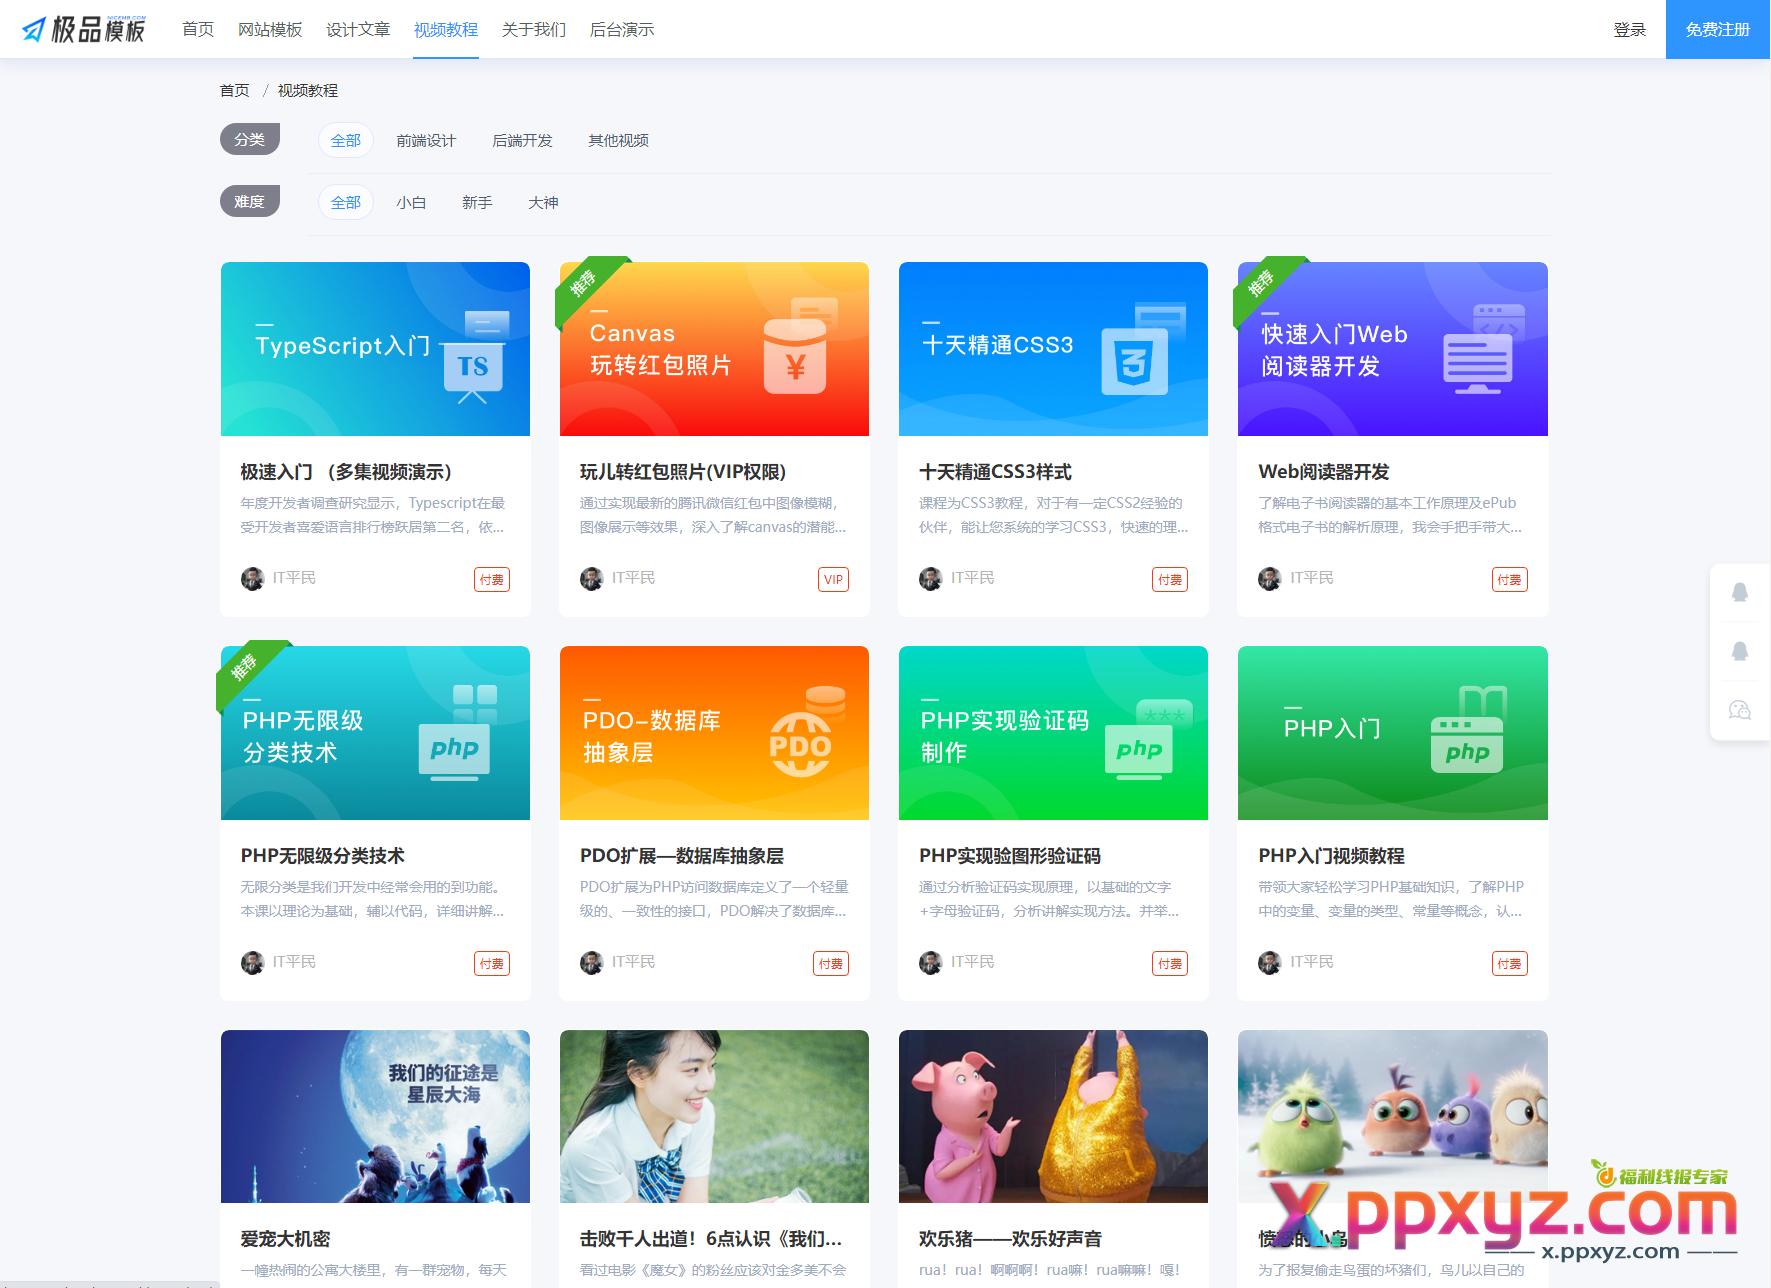Click the title 极速入门 (多集视频演示)

click(346, 472)
